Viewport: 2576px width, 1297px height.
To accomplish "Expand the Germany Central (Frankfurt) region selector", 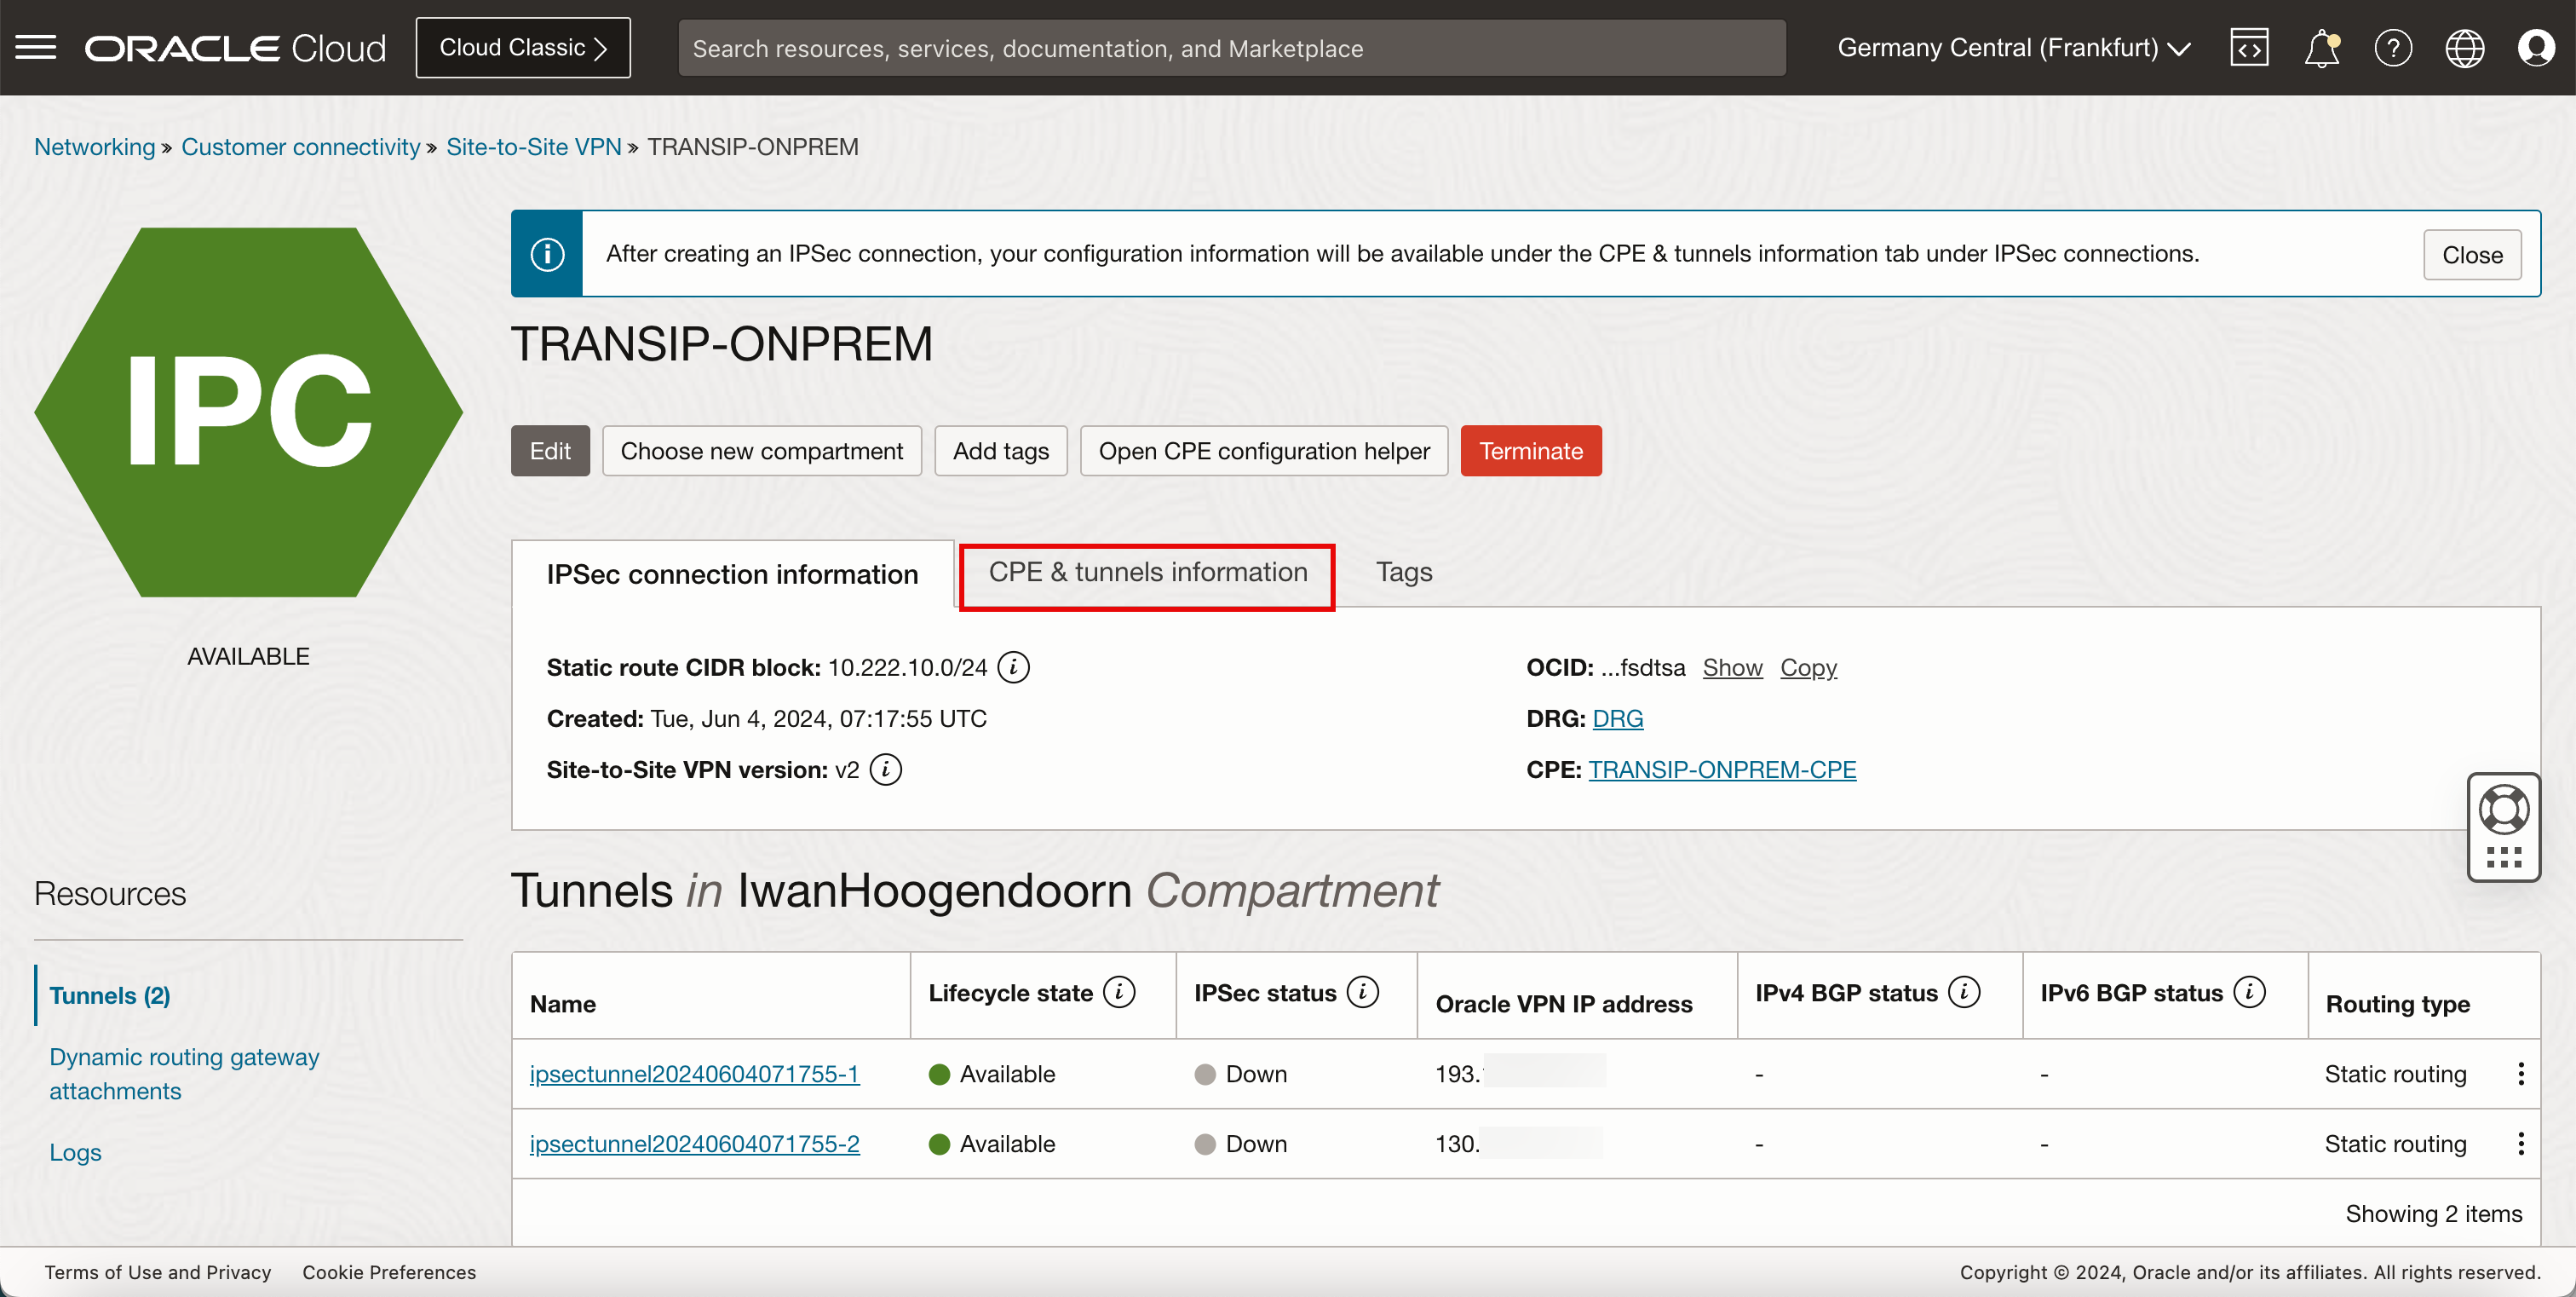I will pyautogui.click(x=2013, y=47).
